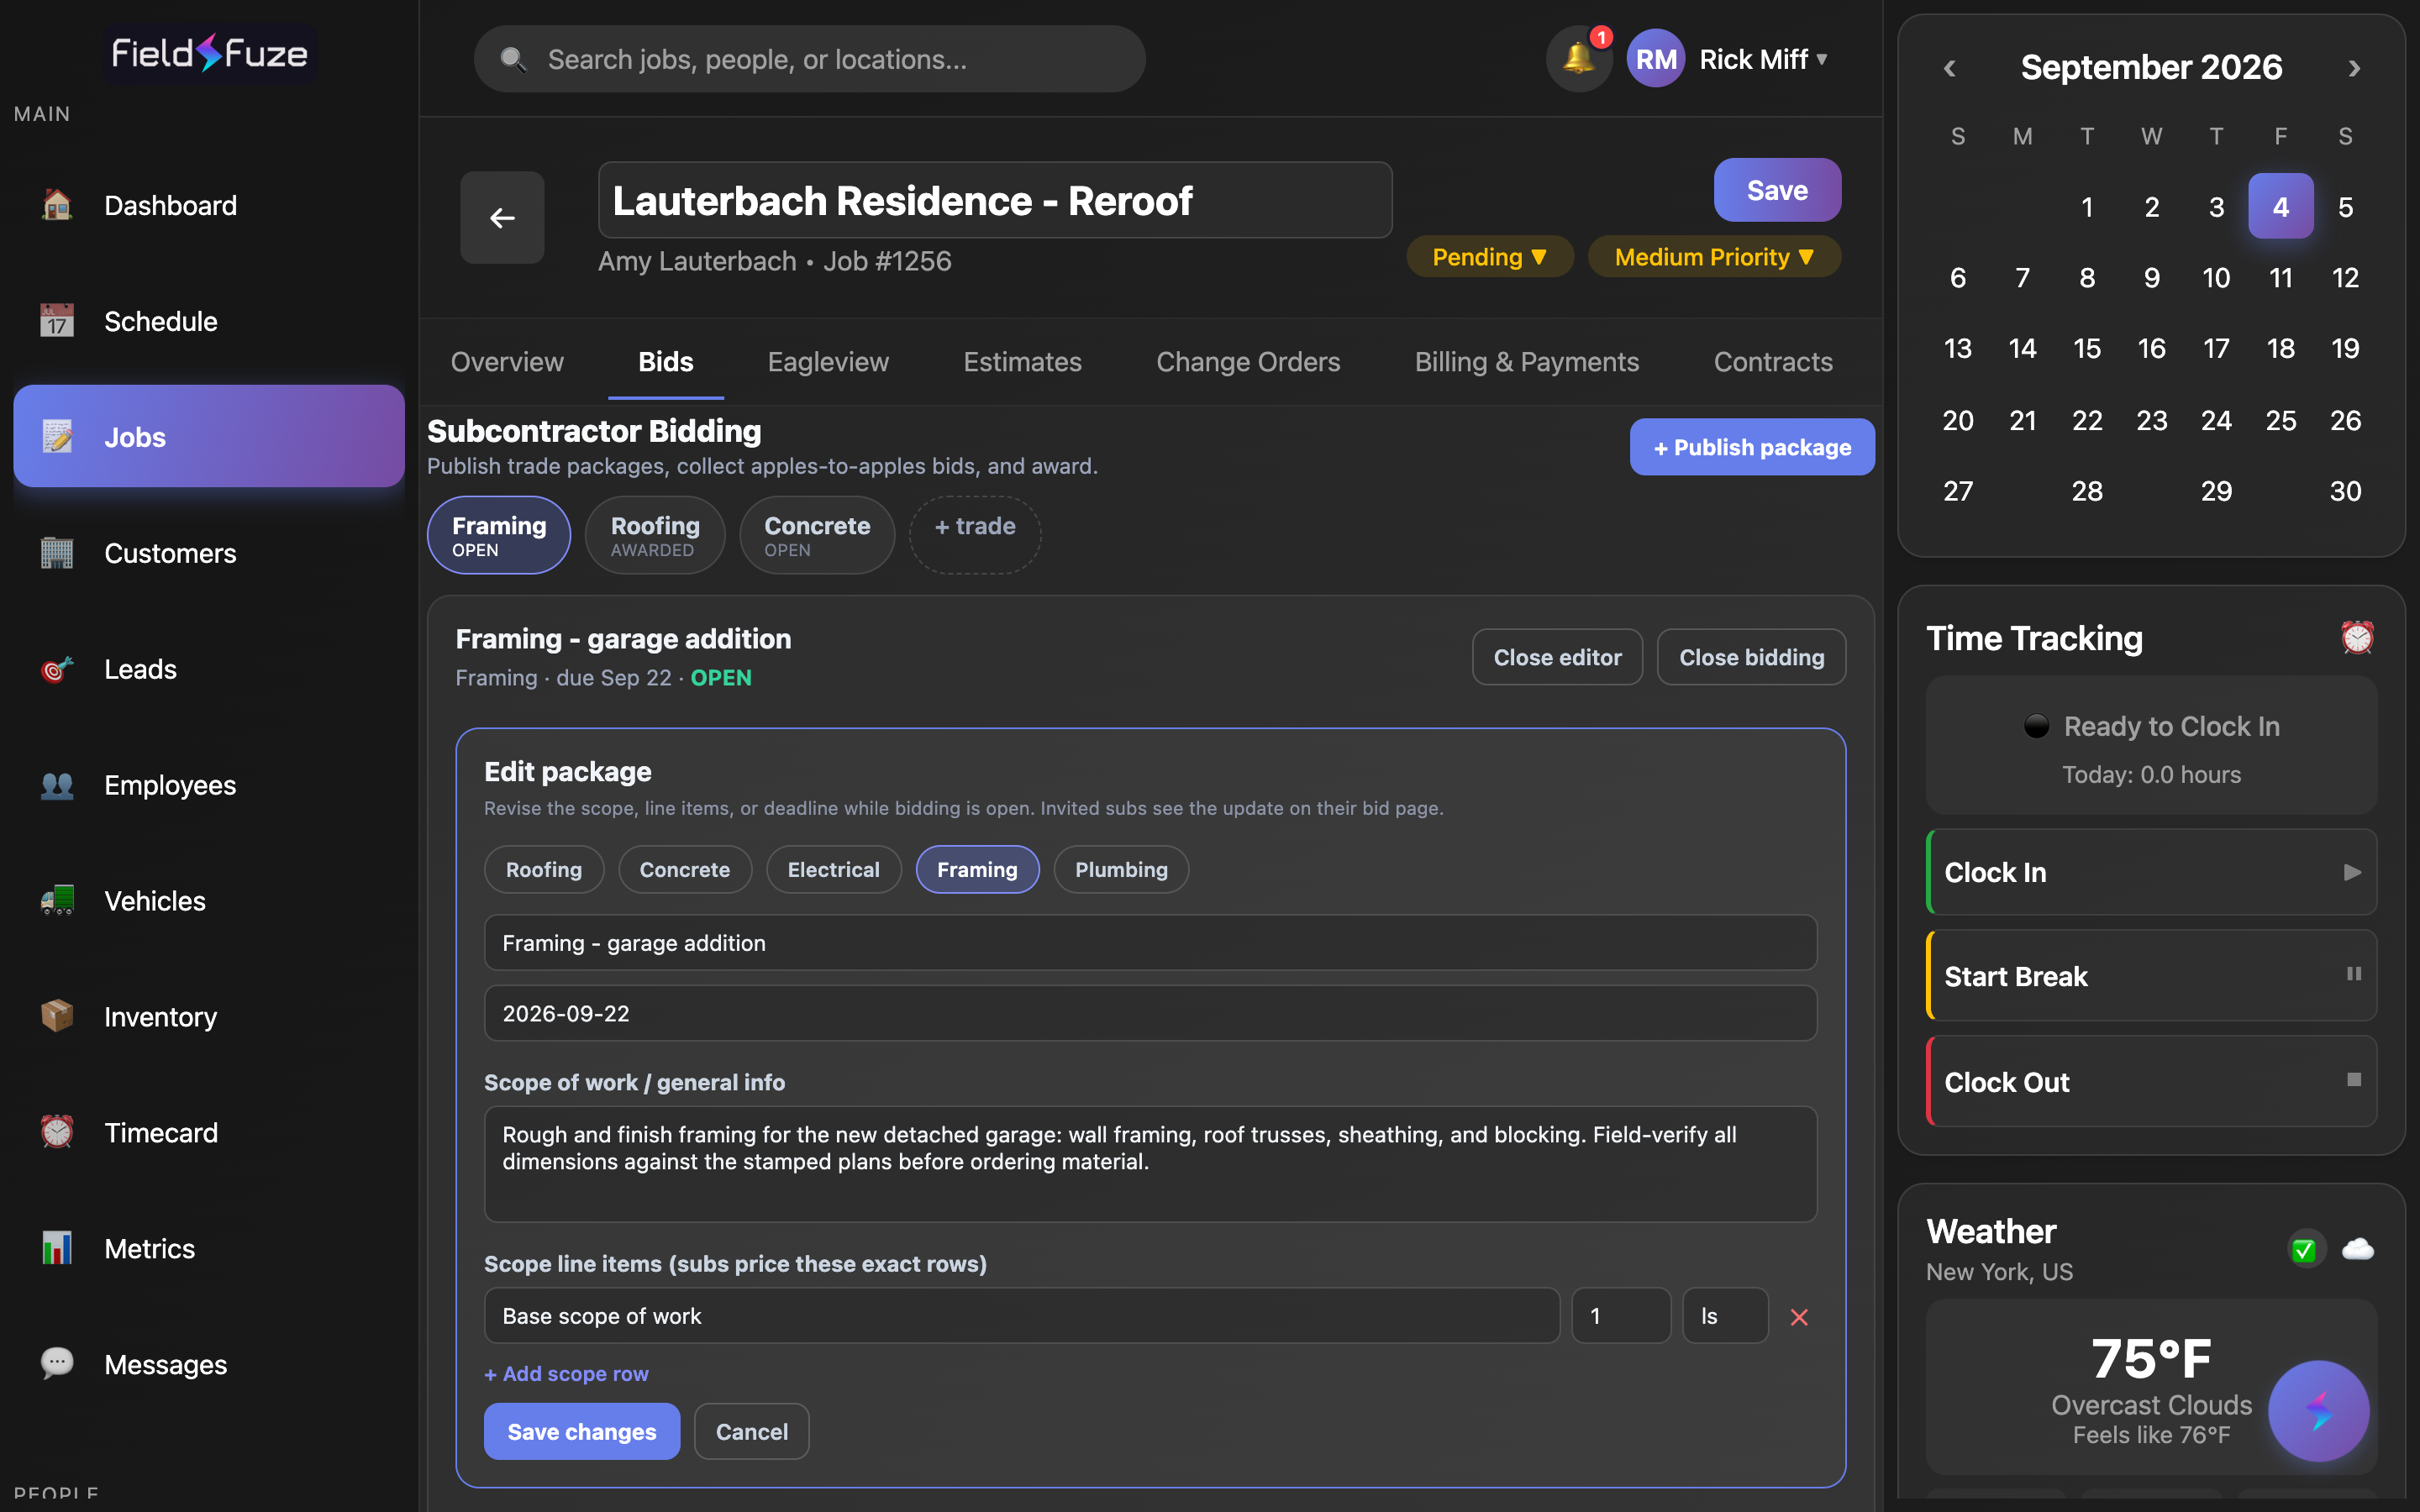2420x1512 pixels.
Task: Switch to the Bids tab
Action: tap(666, 362)
